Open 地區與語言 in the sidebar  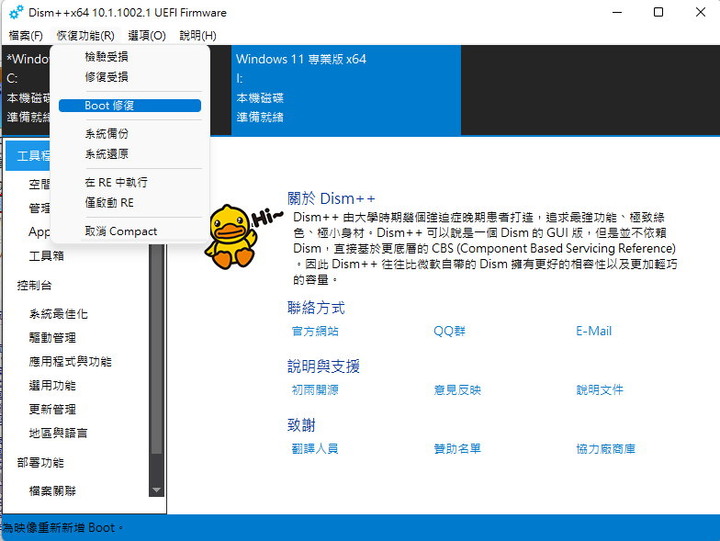tap(58, 433)
